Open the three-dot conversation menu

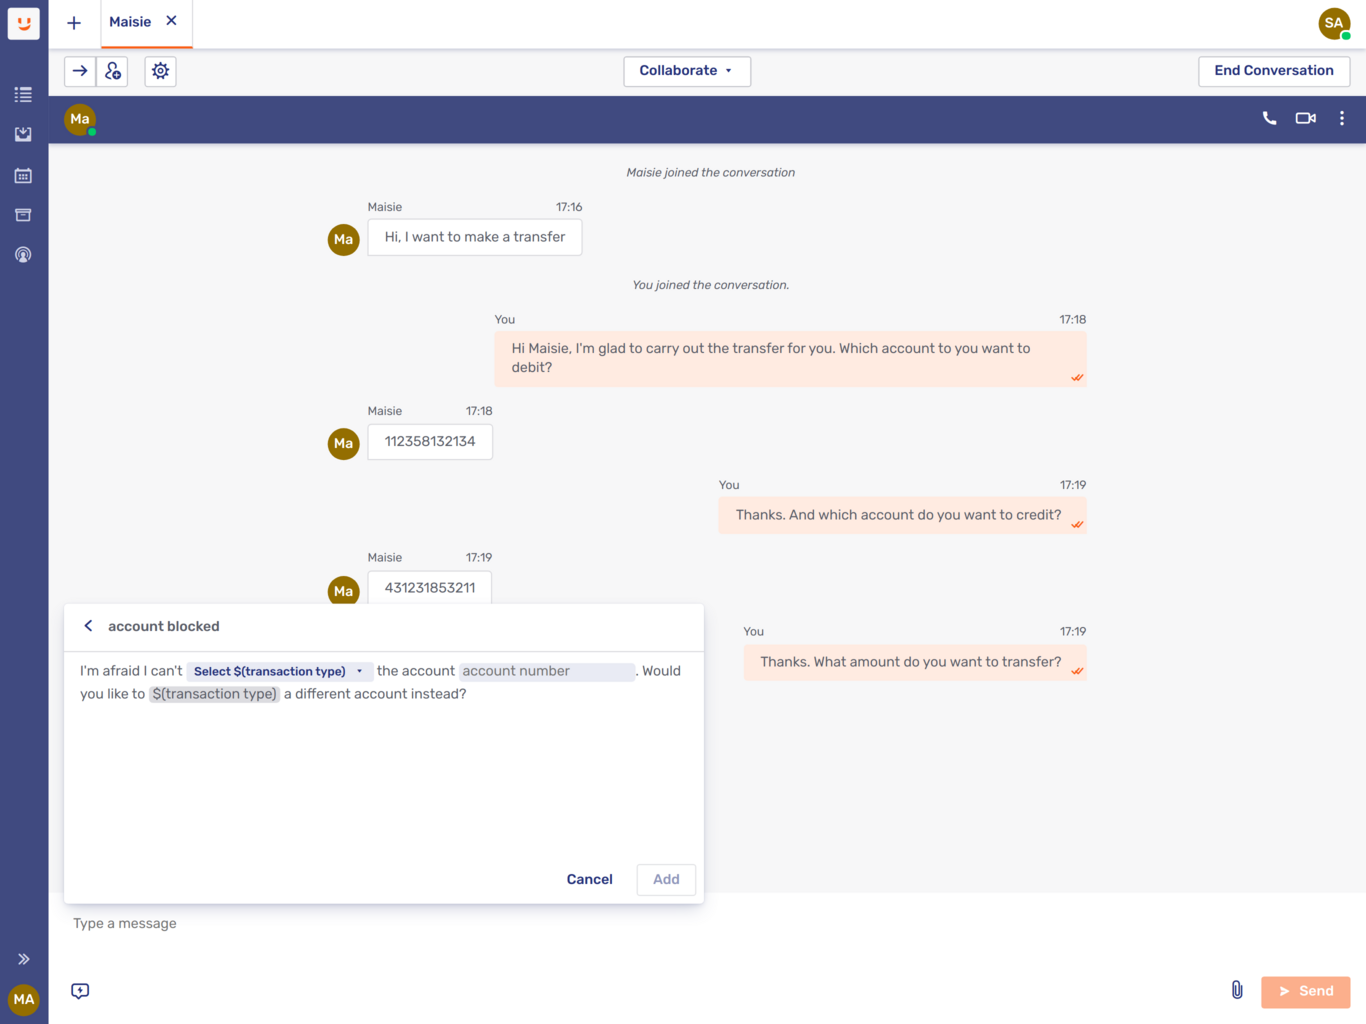[x=1342, y=117]
